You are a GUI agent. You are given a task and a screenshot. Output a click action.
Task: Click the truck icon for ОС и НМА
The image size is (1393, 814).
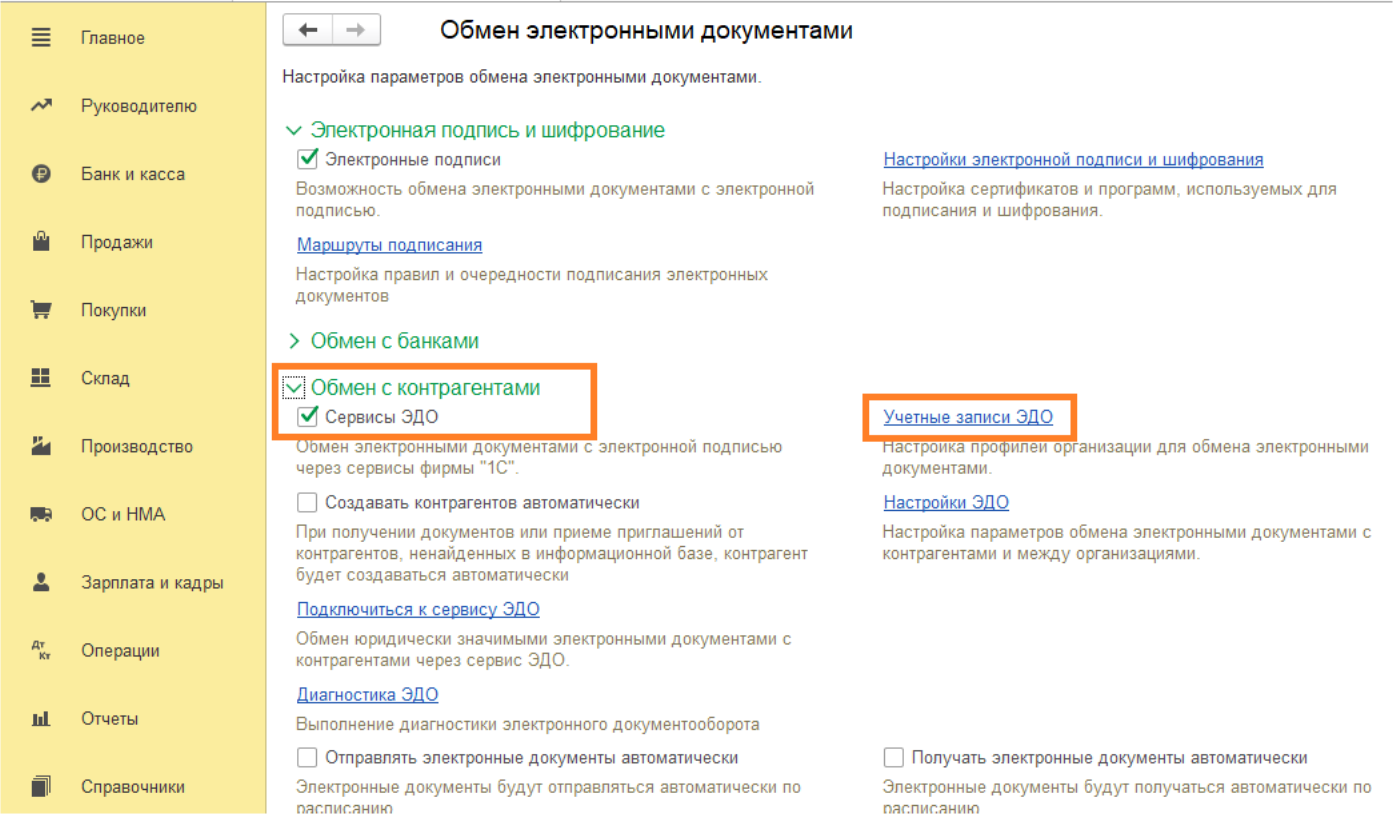click(x=41, y=514)
